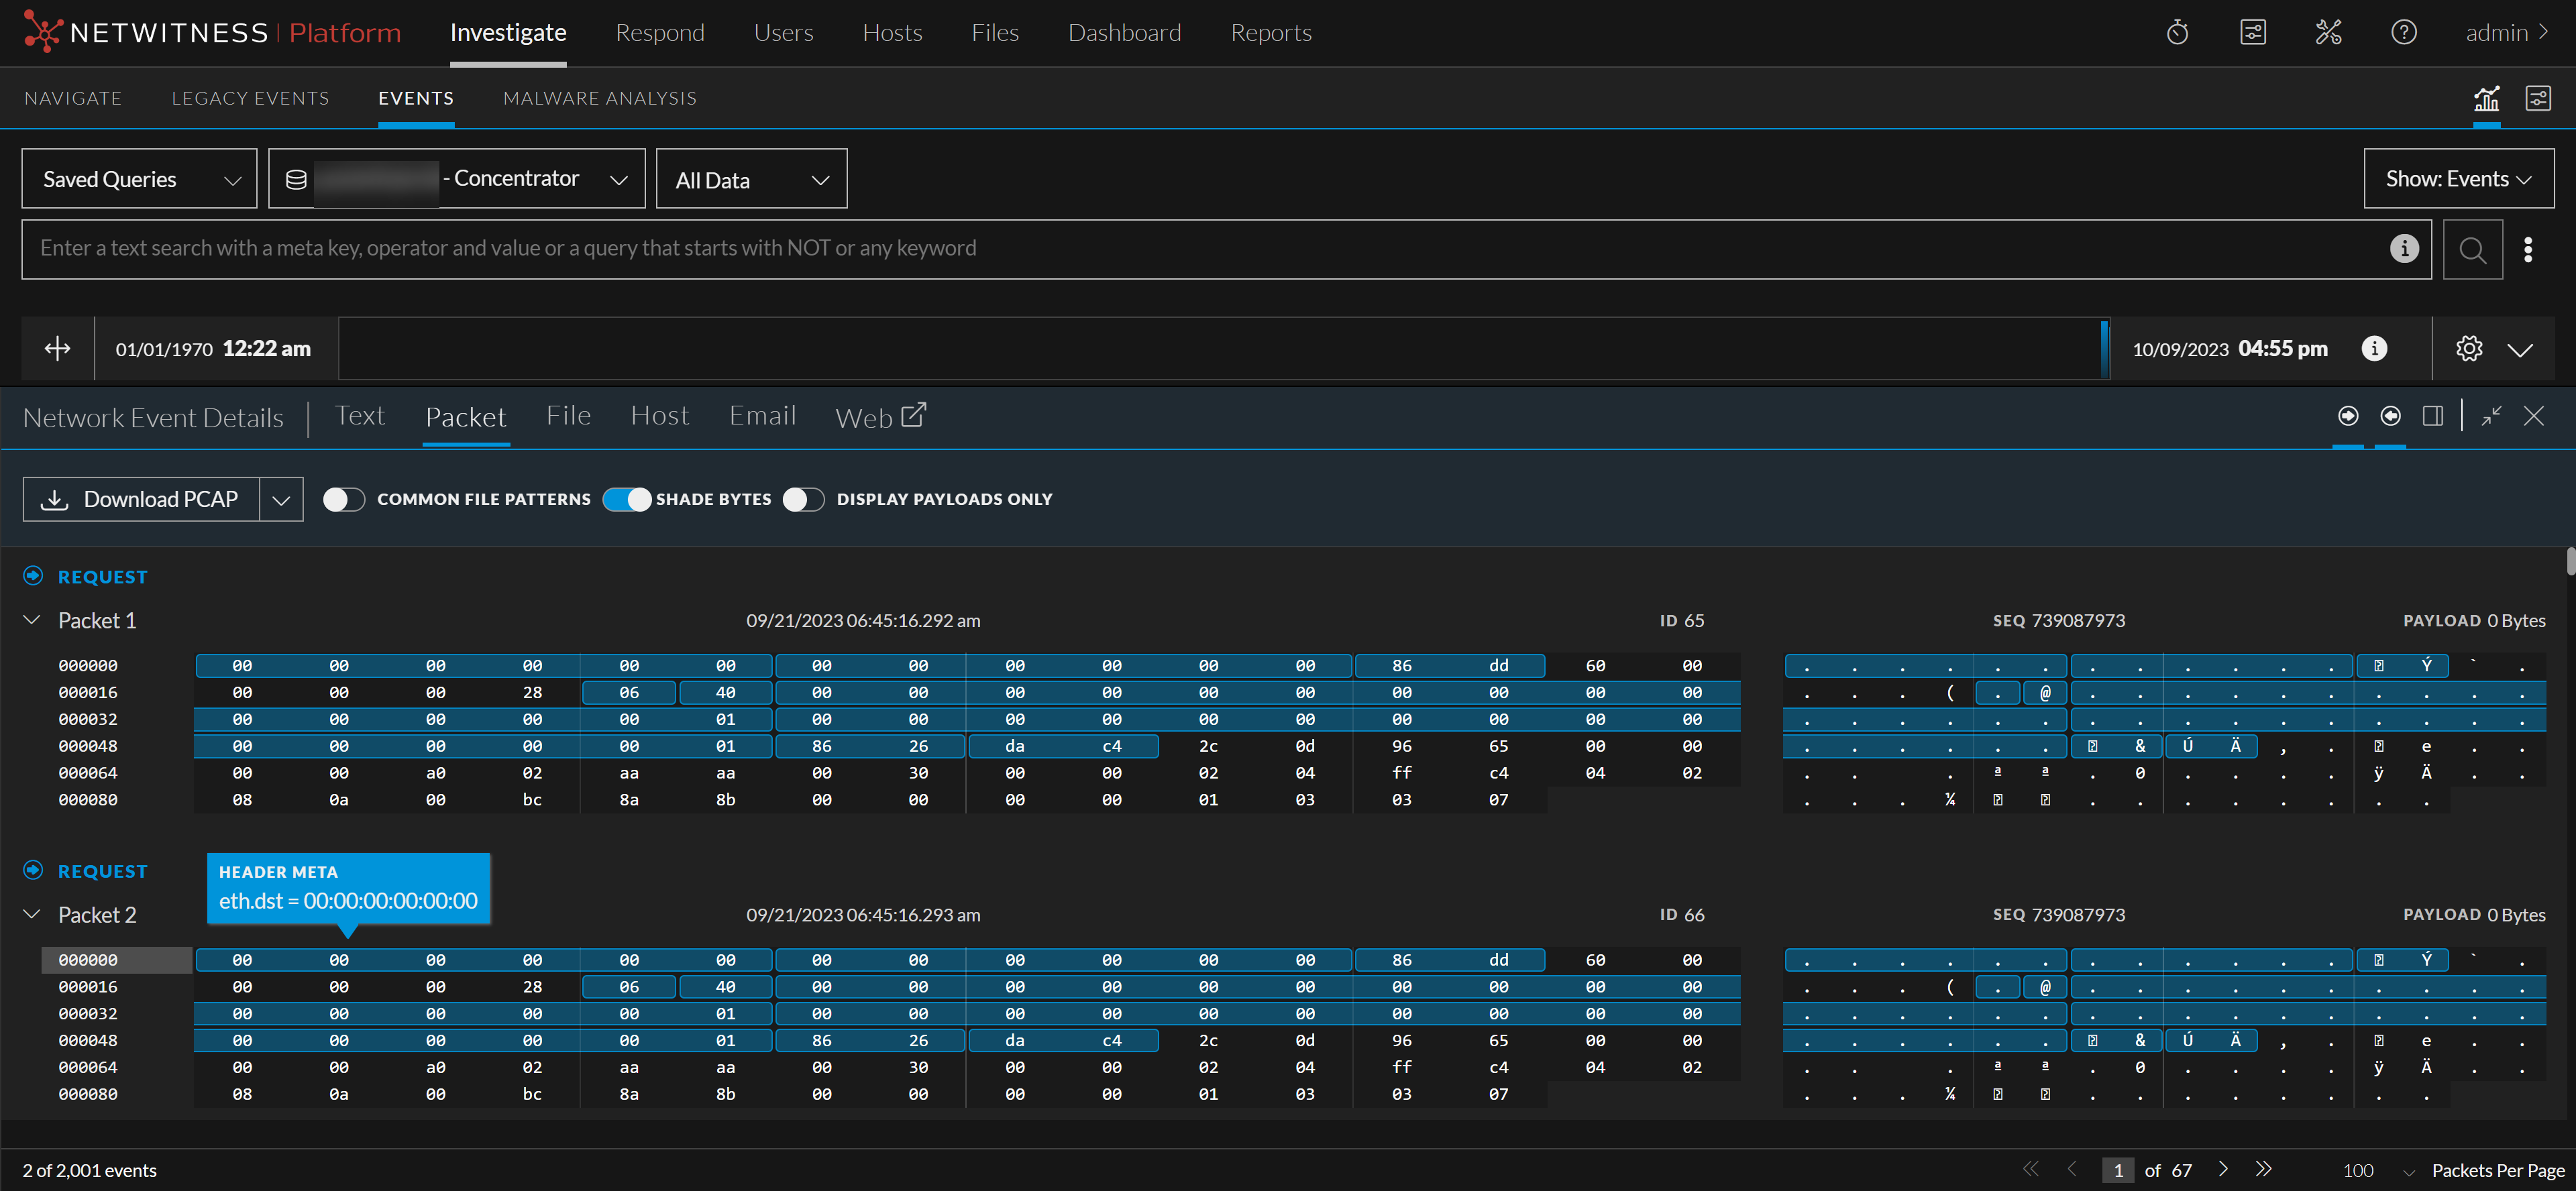This screenshot has width=2576, height=1191.
Task: Click the query bar info icon
Action: pos(2404,248)
